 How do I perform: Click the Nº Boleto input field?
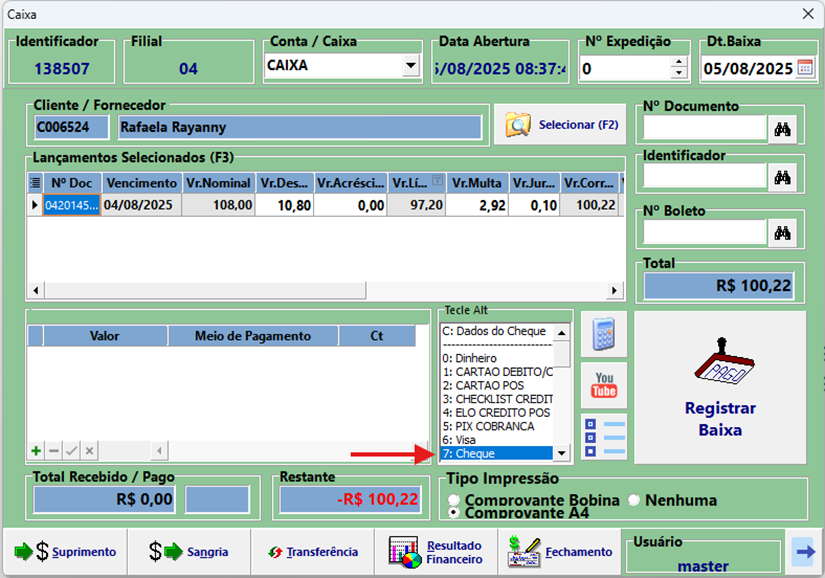705,232
